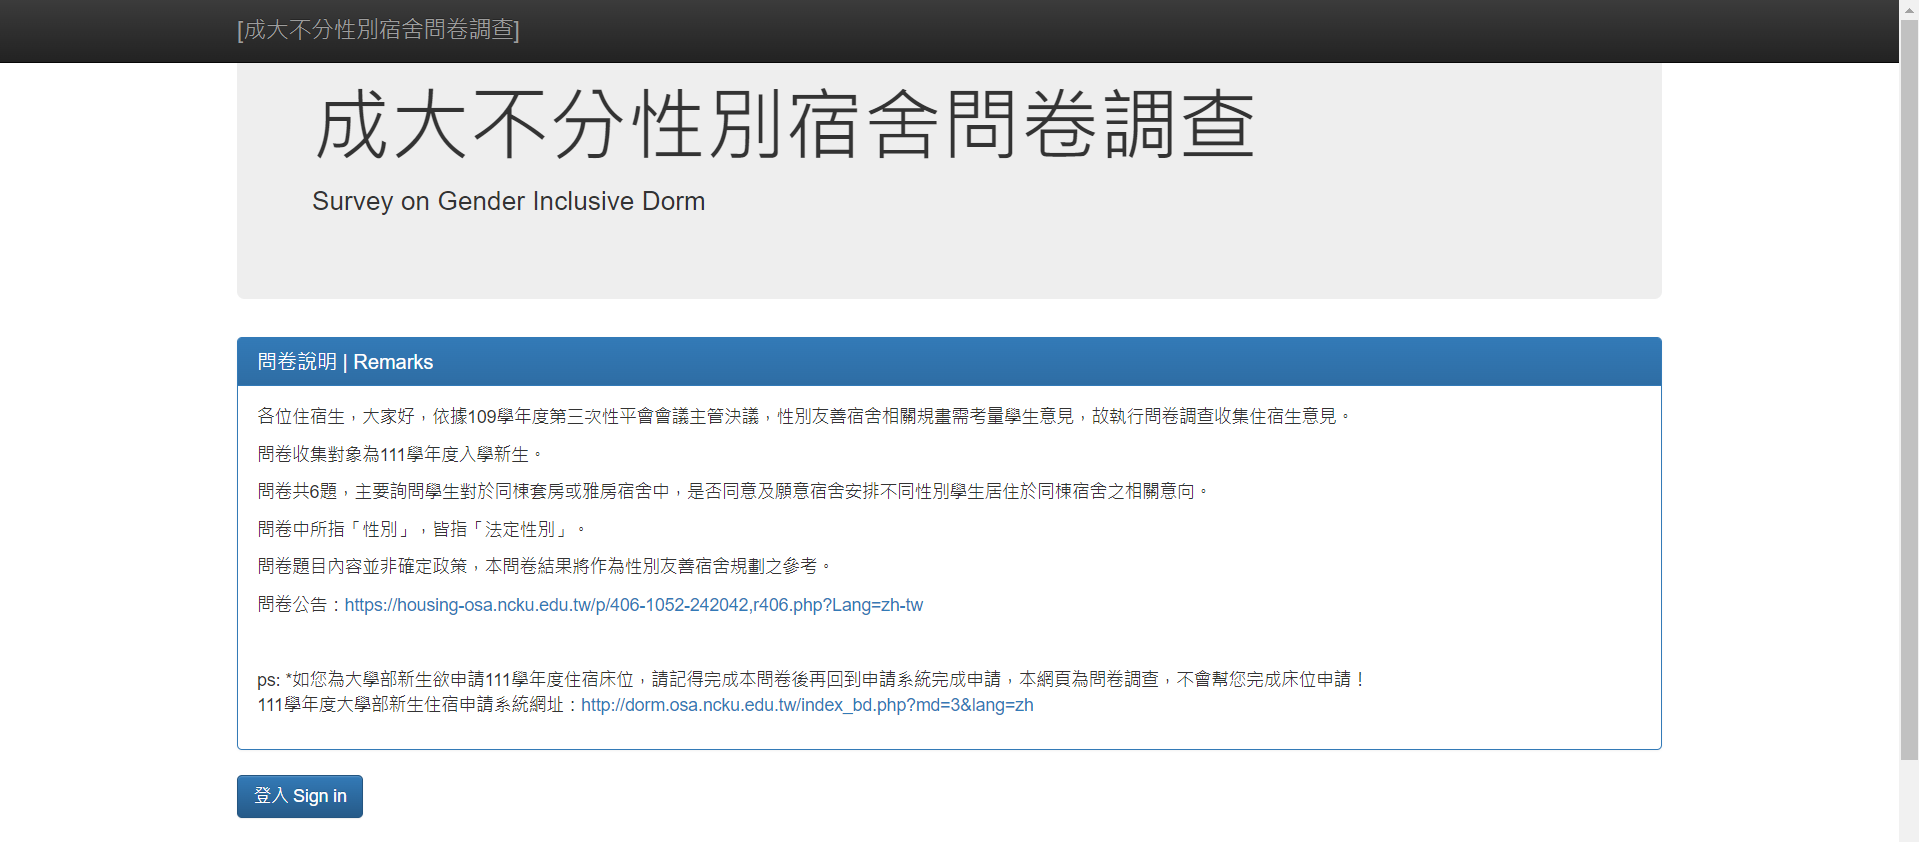
Task: Click the line 問卷收集對象為111學年度入學新生
Action: coord(400,454)
